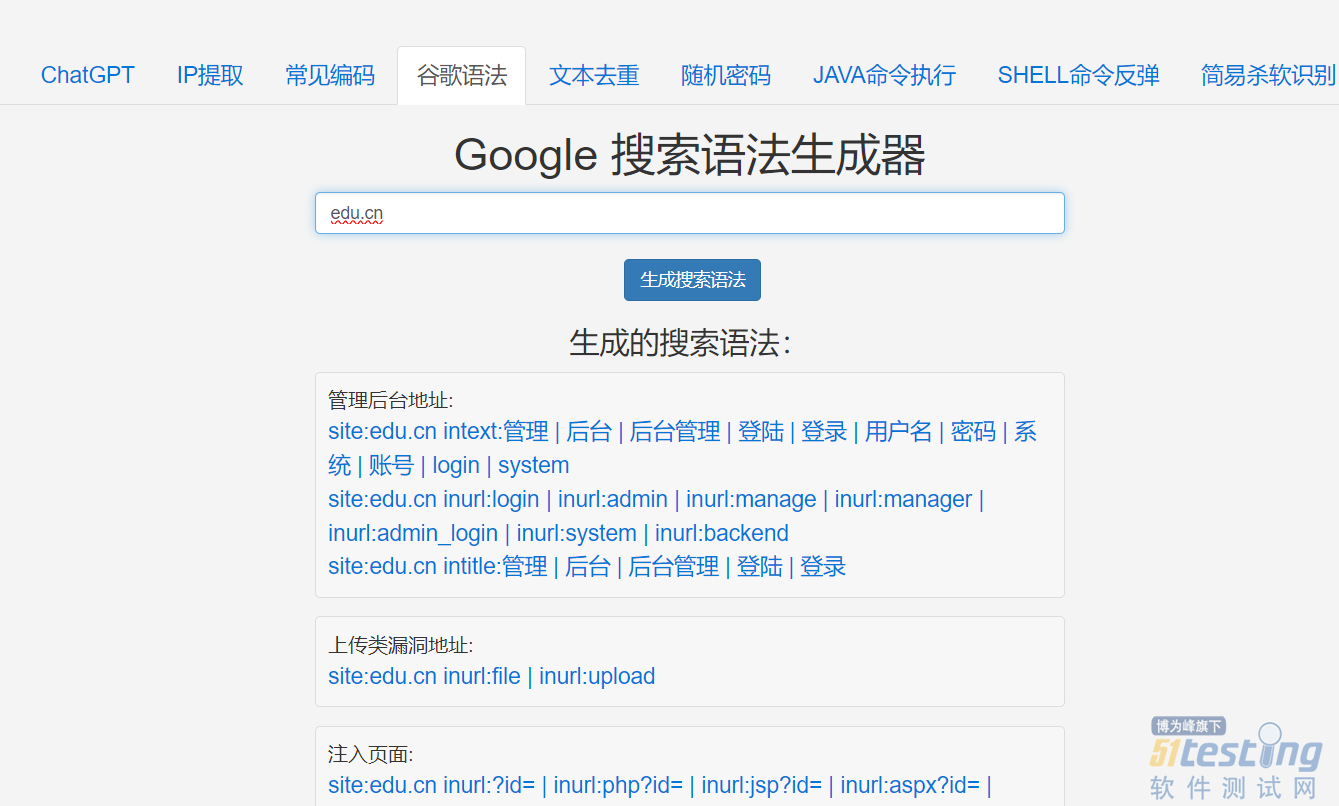This screenshot has height=806, width=1339.
Task: Select the JAVA命令执行 tab
Action: 883,75
